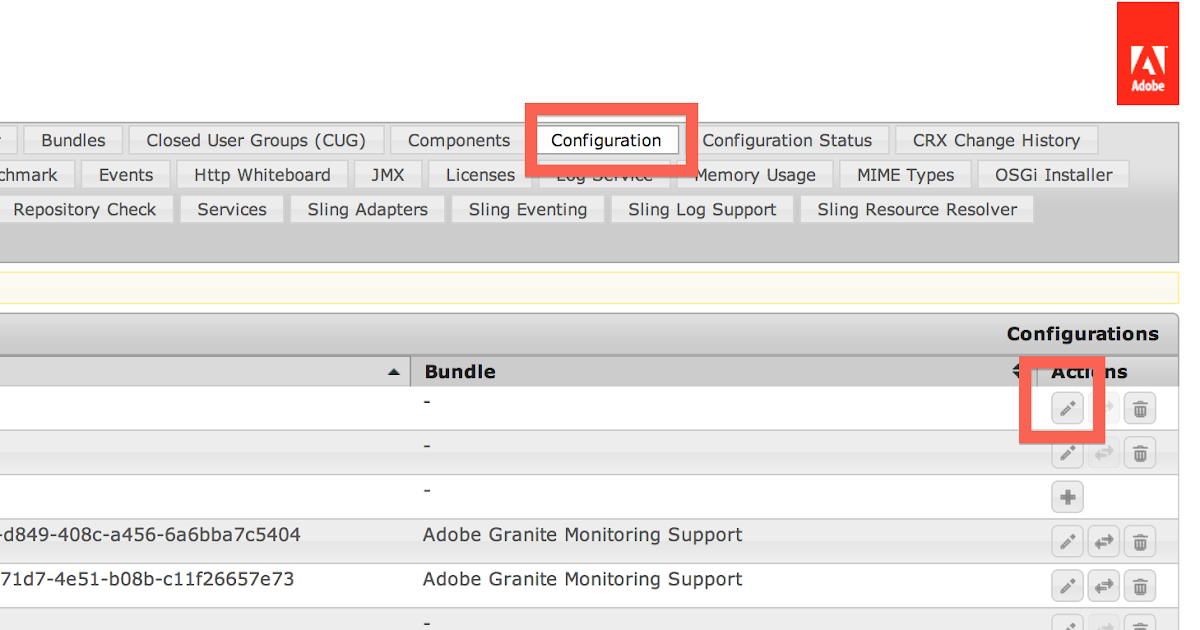The image size is (1200, 630).
Task: Delete the second configuration with the trash icon
Action: click(1139, 453)
